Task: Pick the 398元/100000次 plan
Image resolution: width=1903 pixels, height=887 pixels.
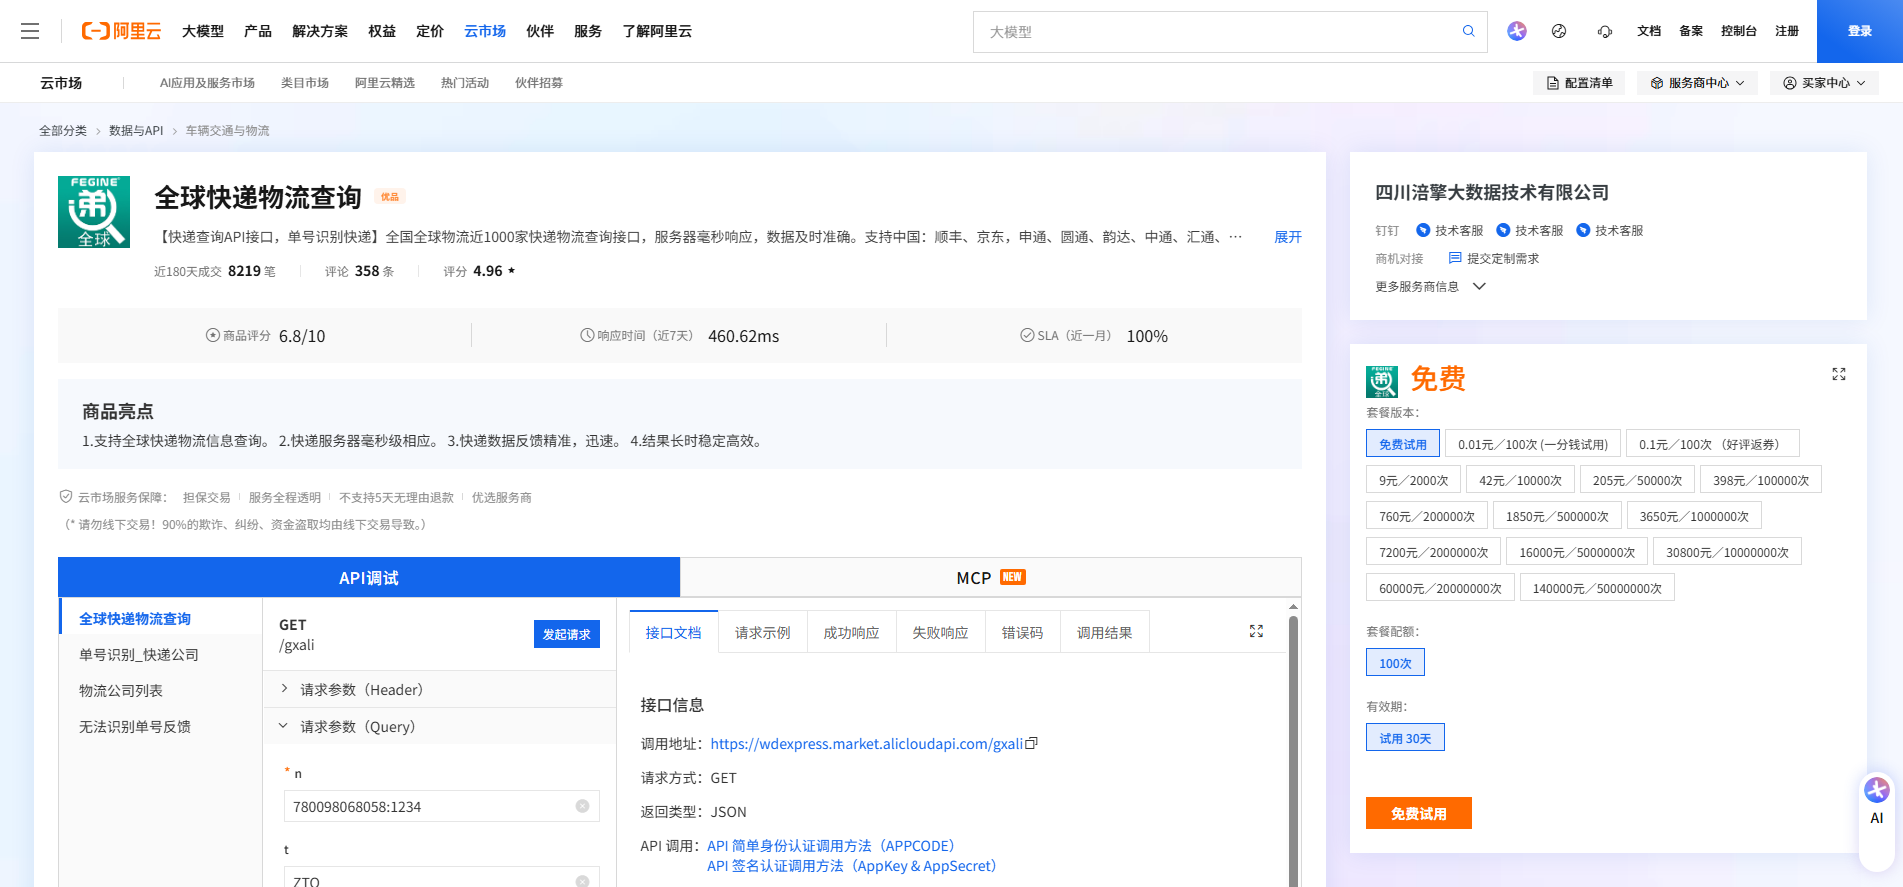Action: pyautogui.click(x=1761, y=480)
